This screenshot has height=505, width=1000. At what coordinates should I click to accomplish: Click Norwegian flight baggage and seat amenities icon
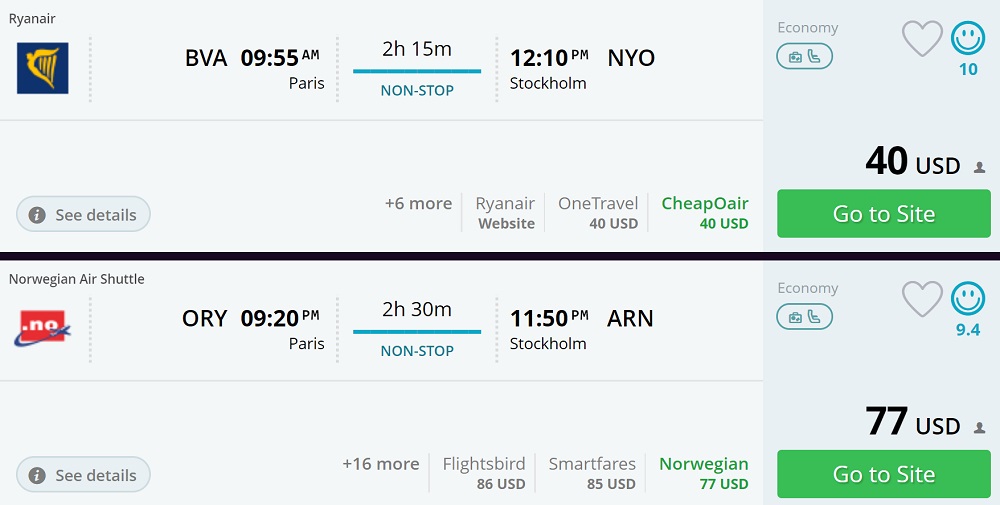tap(804, 317)
